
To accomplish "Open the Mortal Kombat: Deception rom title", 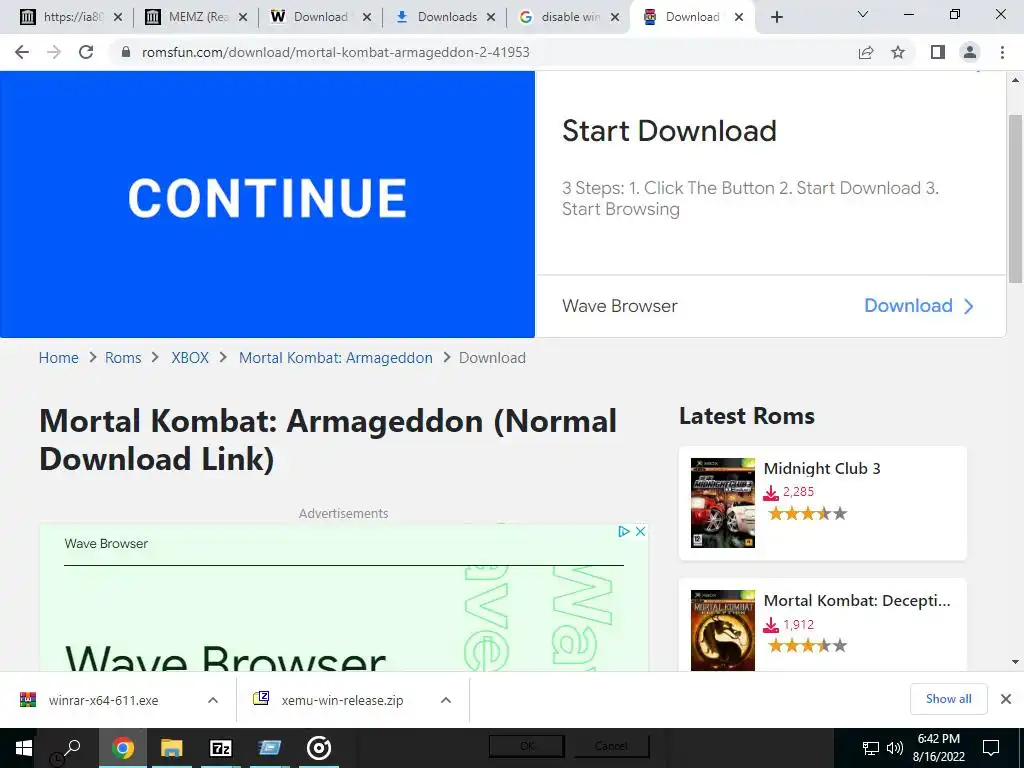I will 857,600.
